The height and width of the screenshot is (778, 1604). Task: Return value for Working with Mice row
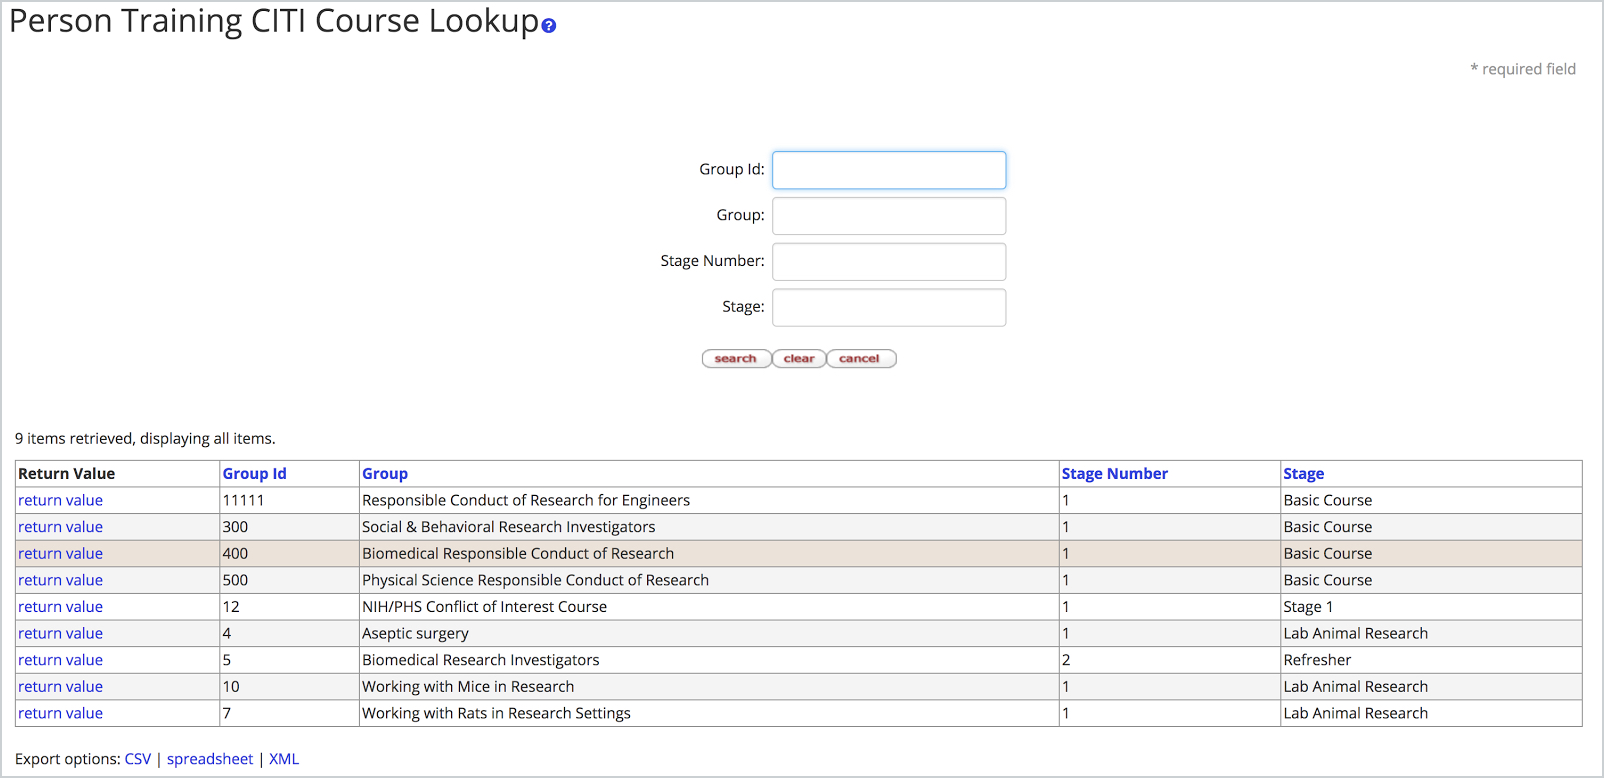tap(60, 687)
